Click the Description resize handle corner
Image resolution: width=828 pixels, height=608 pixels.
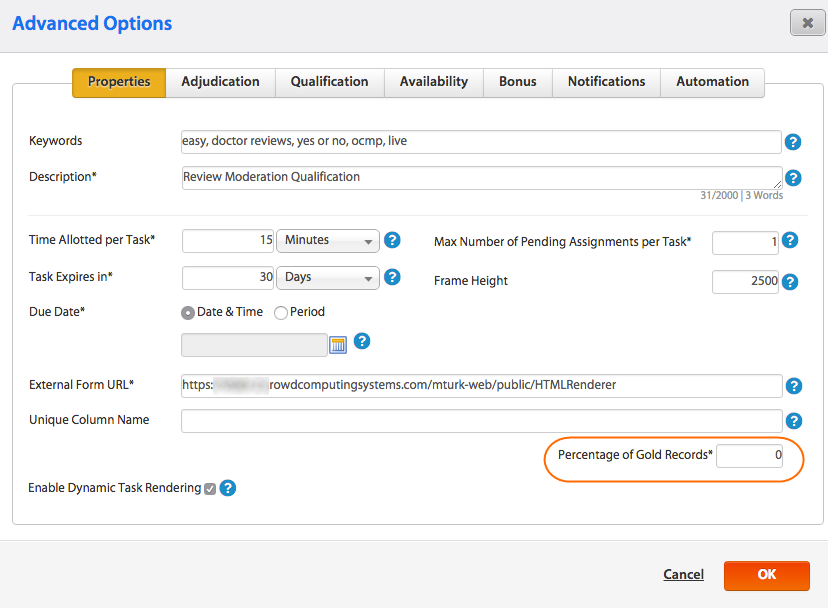click(777, 184)
